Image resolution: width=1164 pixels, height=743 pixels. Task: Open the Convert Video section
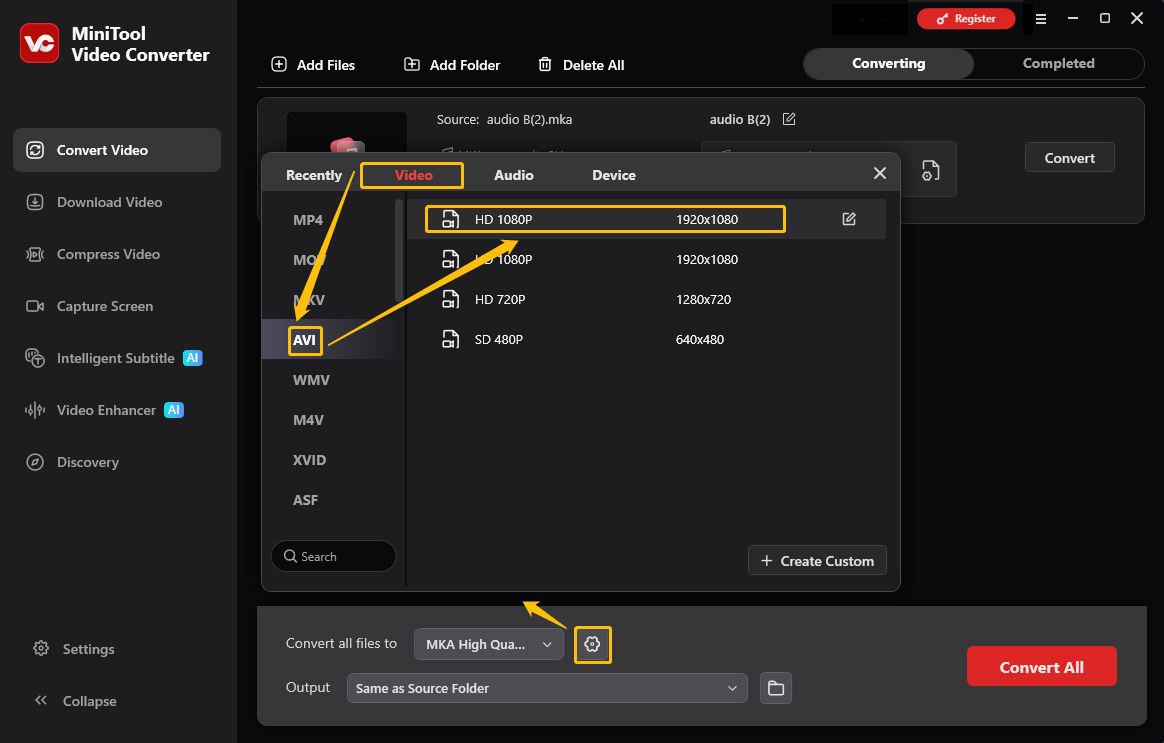117,150
